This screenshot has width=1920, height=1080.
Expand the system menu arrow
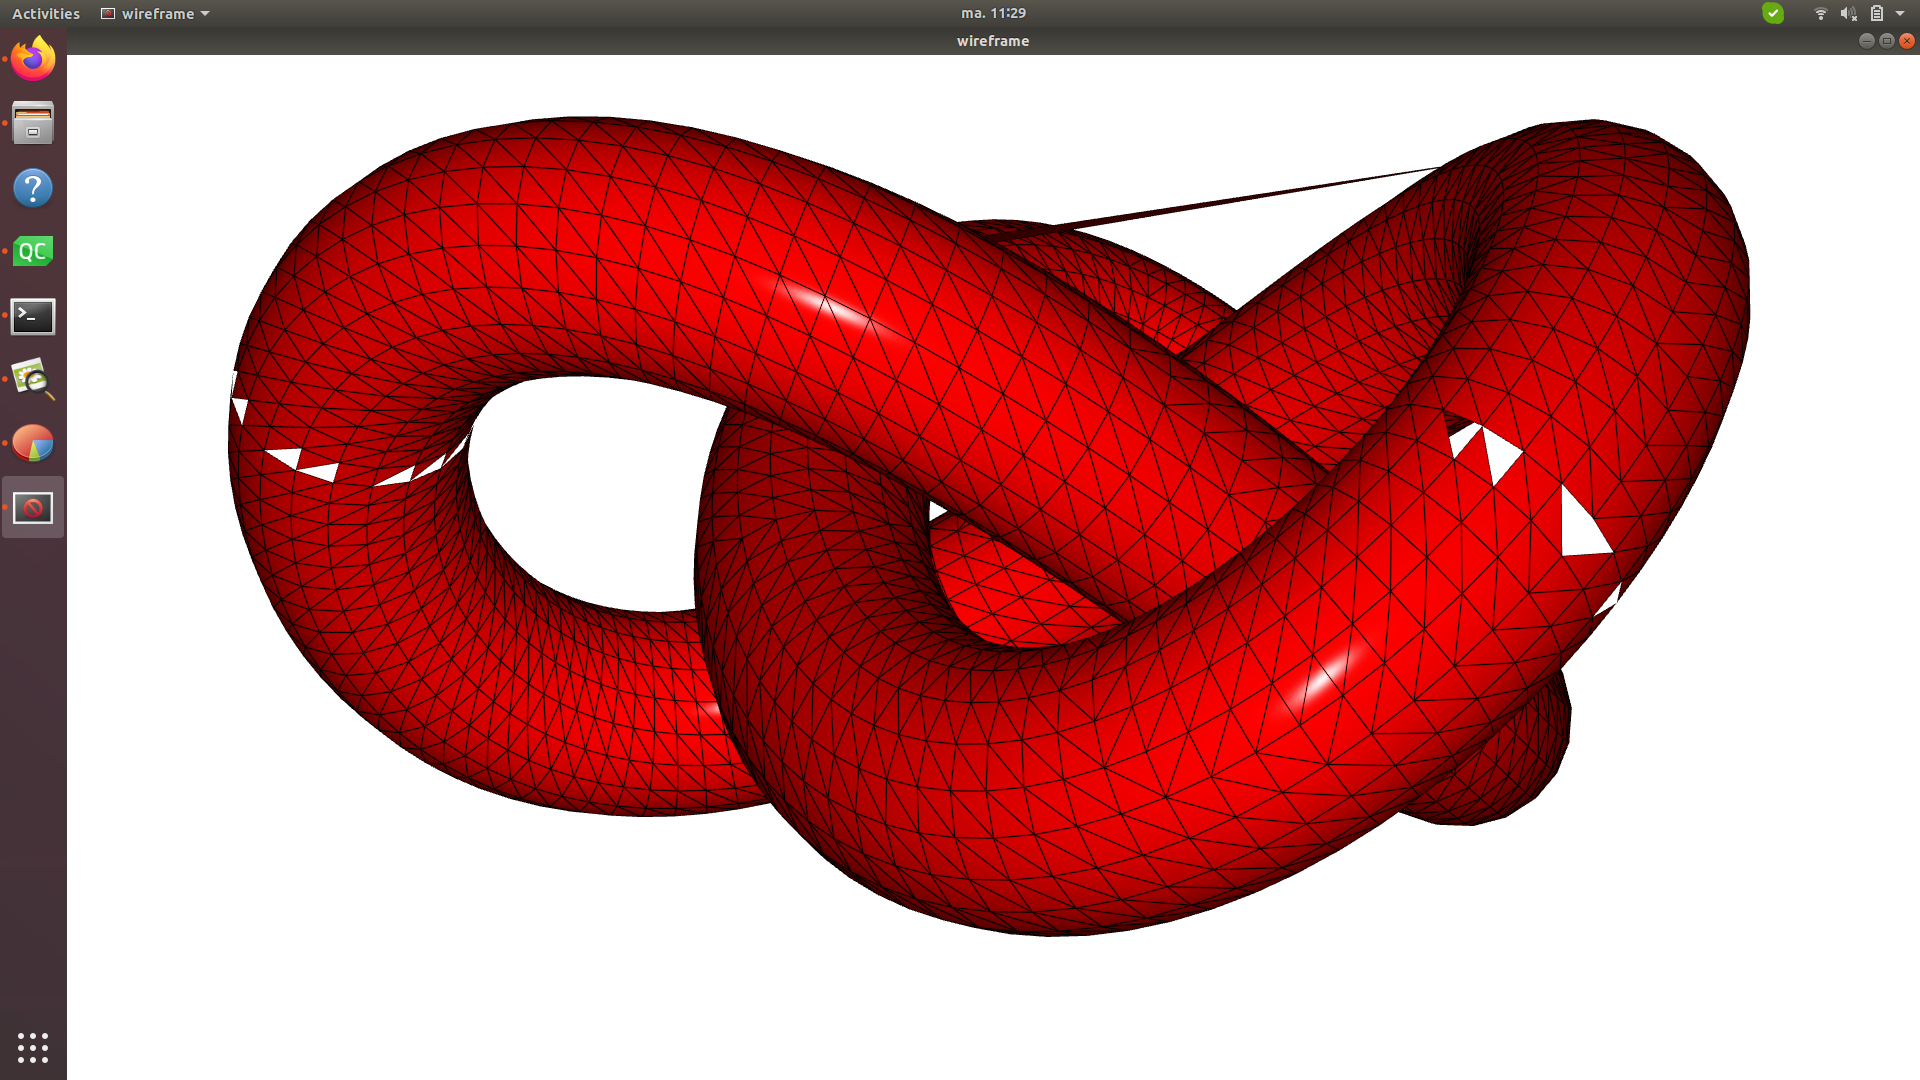click(1900, 14)
